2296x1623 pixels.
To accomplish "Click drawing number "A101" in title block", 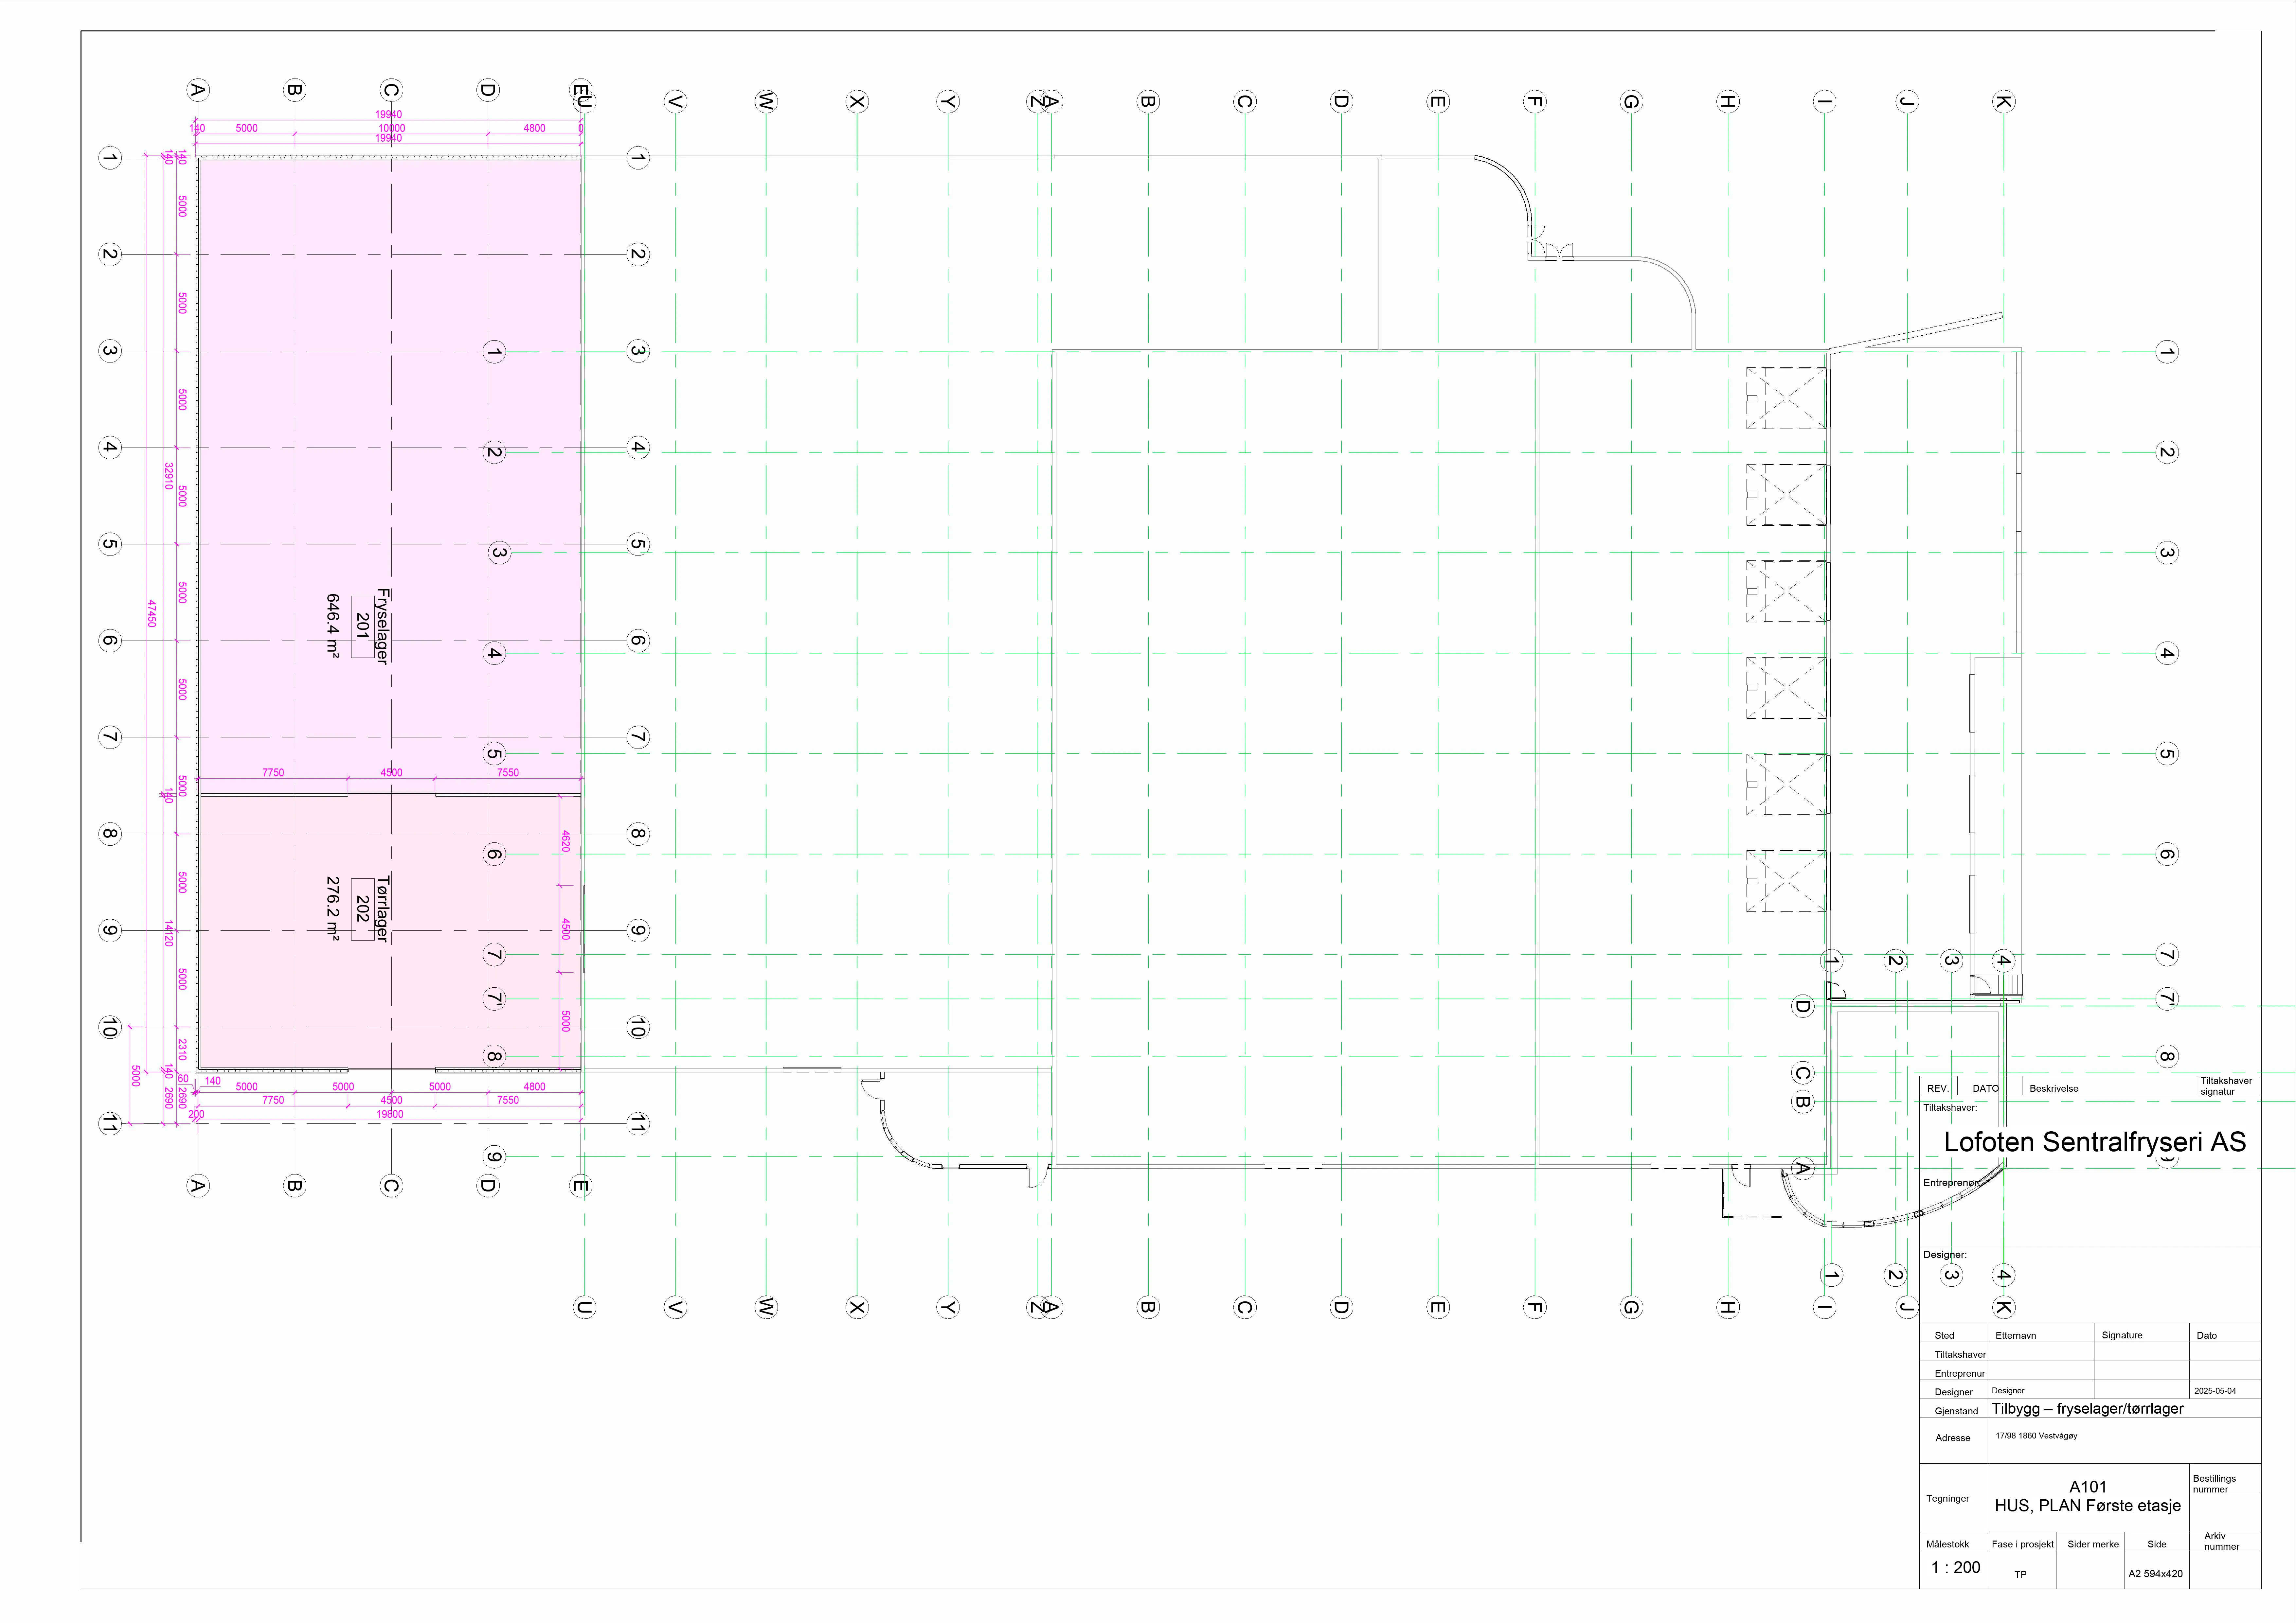I will click(2088, 1487).
